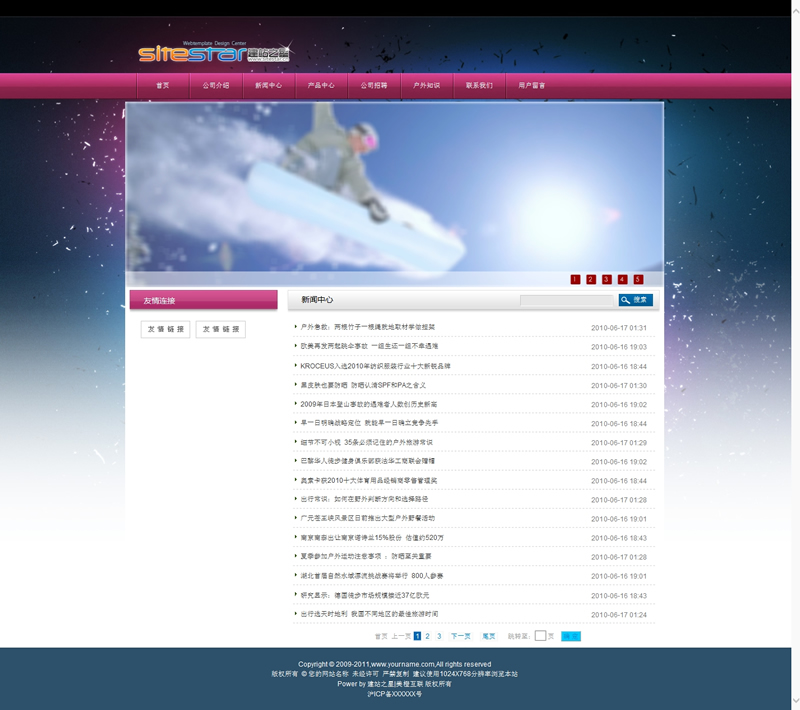Click the snowboarder banner image
This screenshot has width=800, height=710.
(395, 185)
